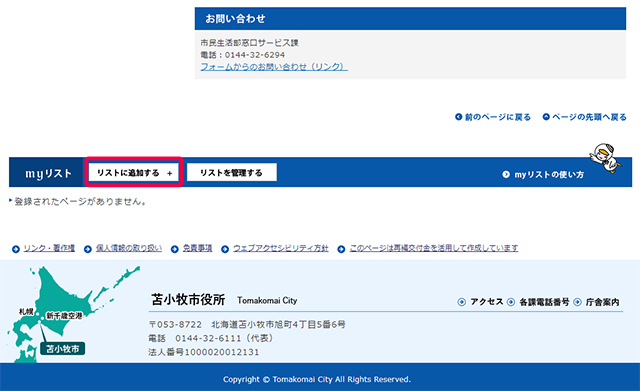The height and width of the screenshot is (391, 640).
Task: Open the myリストの使い方 help link
Action: click(549, 175)
